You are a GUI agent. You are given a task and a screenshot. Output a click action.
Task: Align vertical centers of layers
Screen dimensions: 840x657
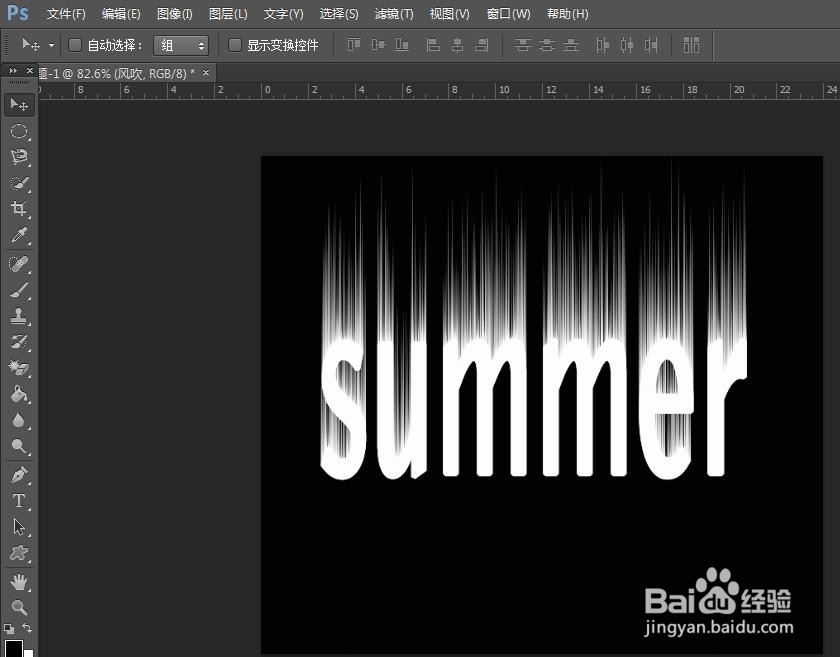[x=378, y=45]
